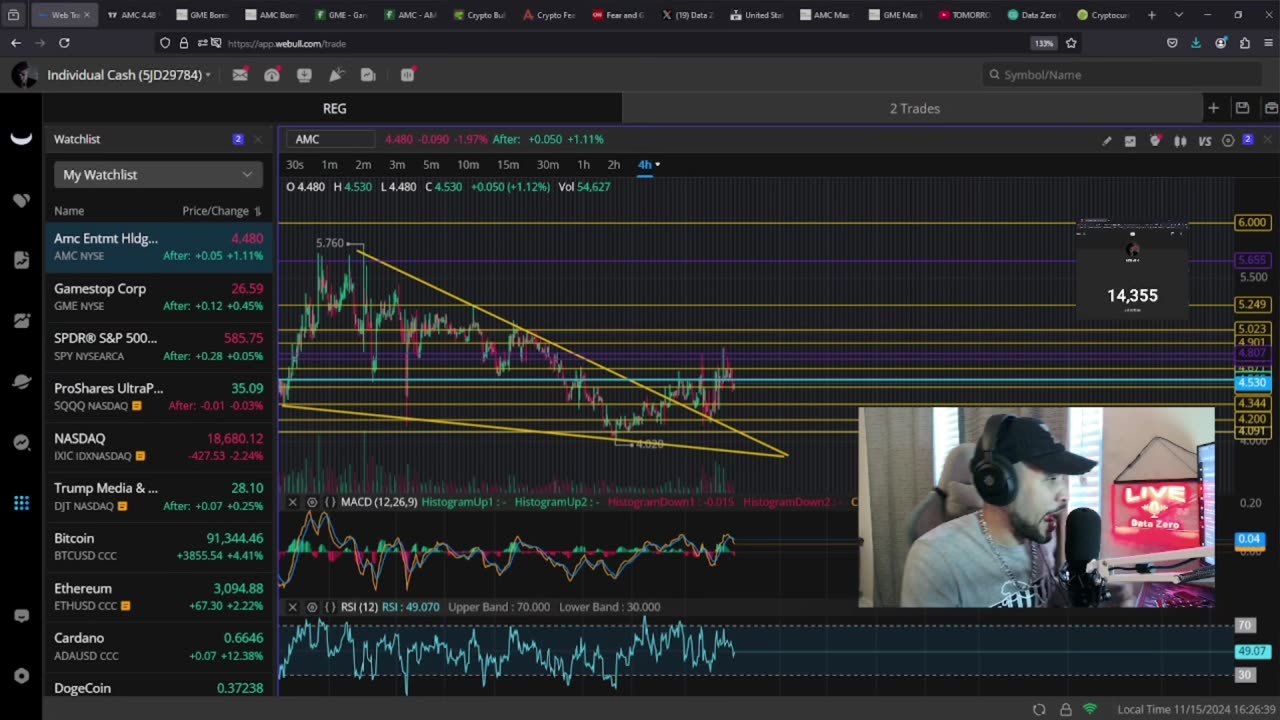Select Trump Media DJT row
This screenshot has height=720, width=1280.
(158, 497)
